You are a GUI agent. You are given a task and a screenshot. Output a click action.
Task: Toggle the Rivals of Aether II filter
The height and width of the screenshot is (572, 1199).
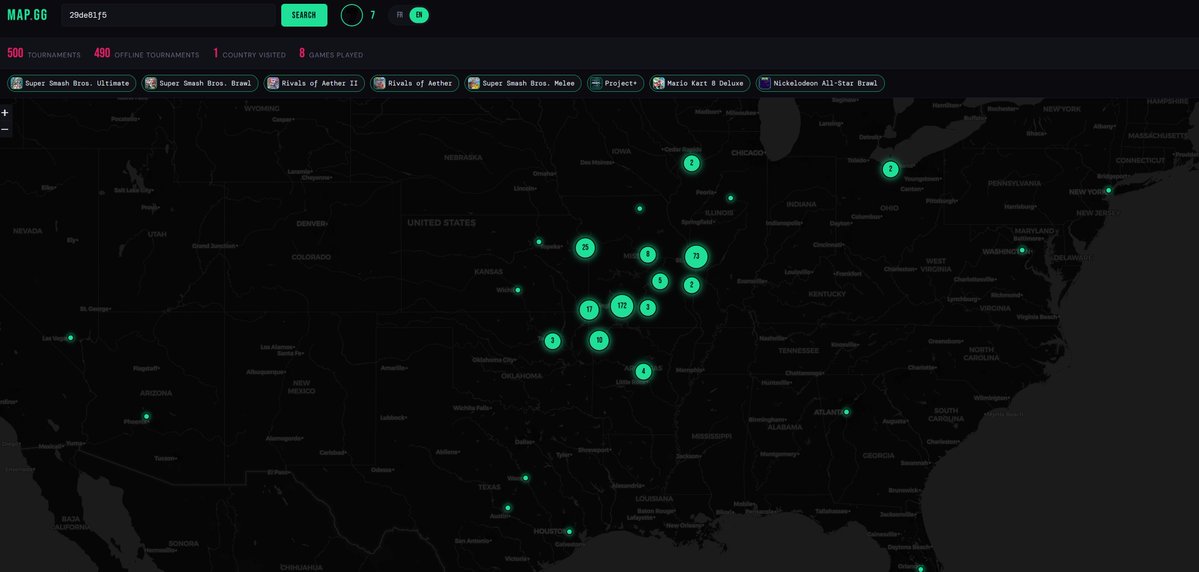tap(314, 83)
